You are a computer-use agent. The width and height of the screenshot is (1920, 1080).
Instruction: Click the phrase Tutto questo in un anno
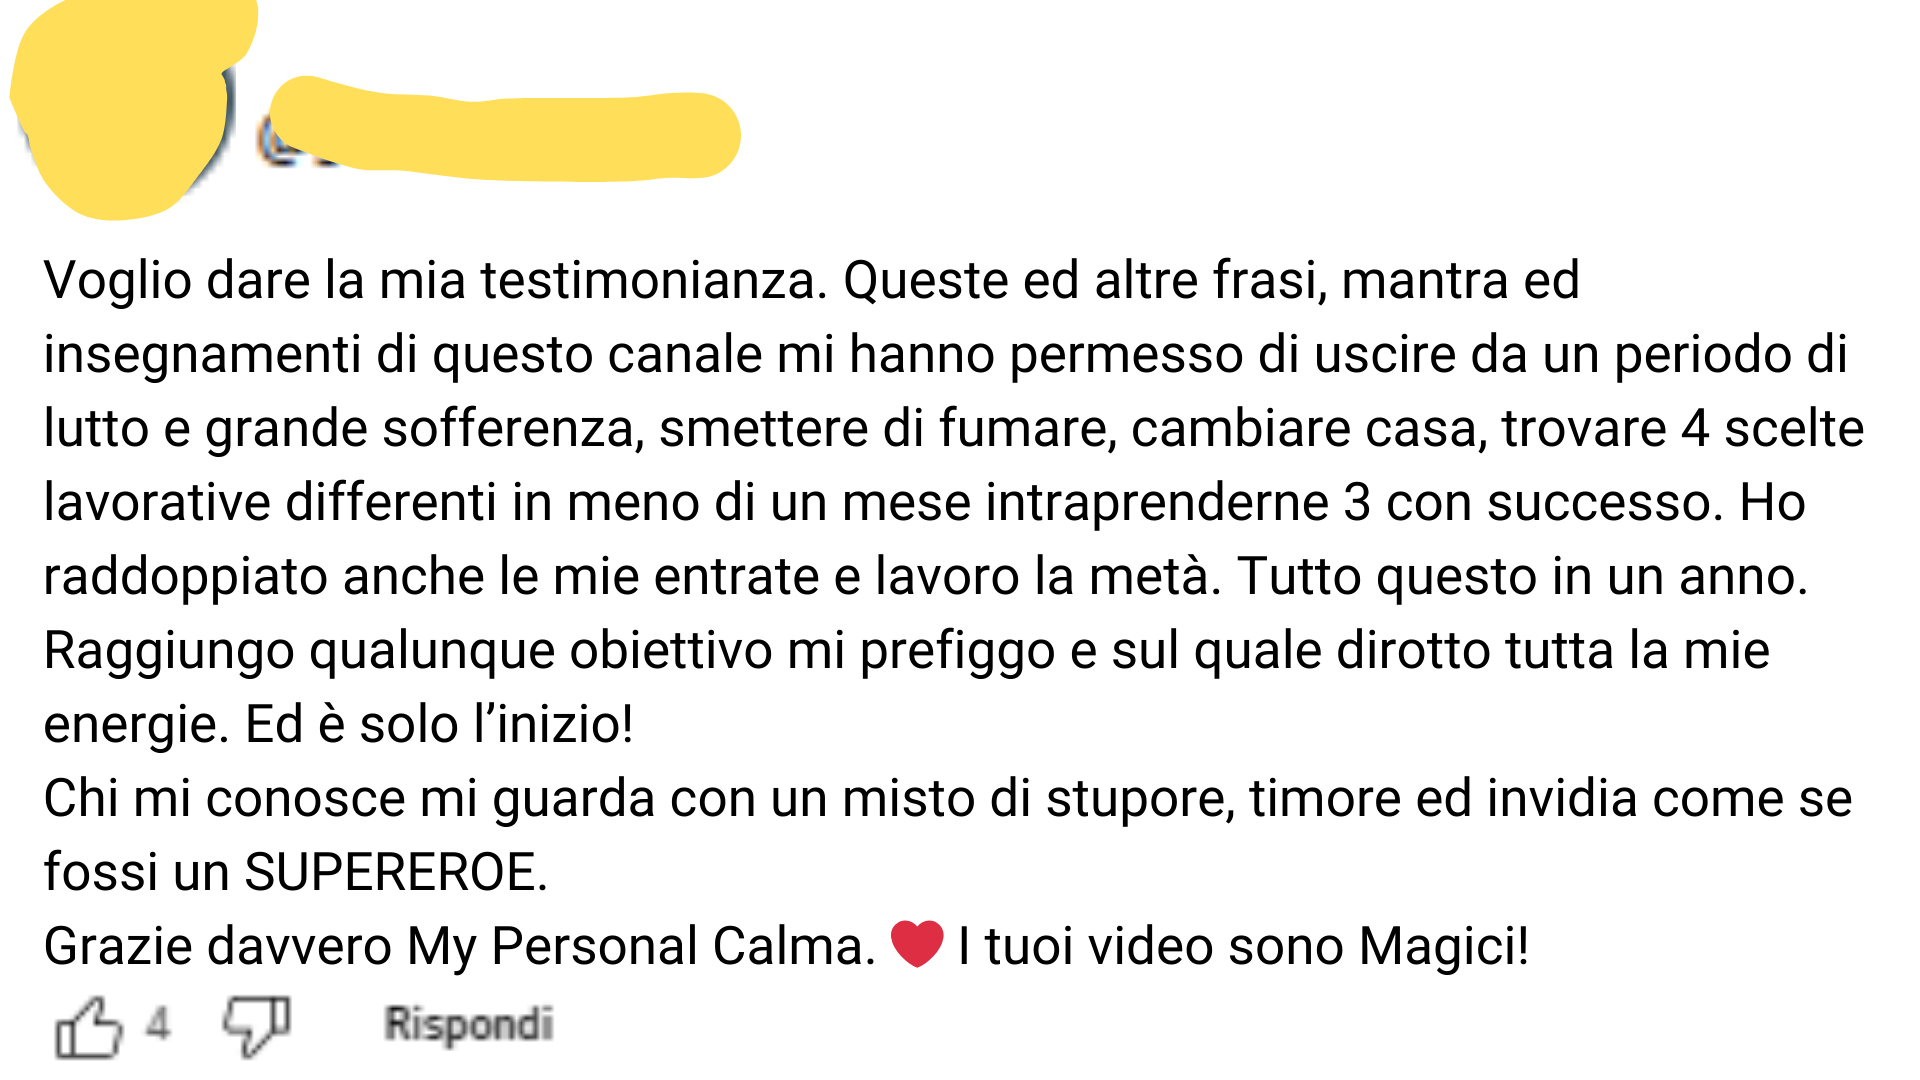click(x=1522, y=577)
